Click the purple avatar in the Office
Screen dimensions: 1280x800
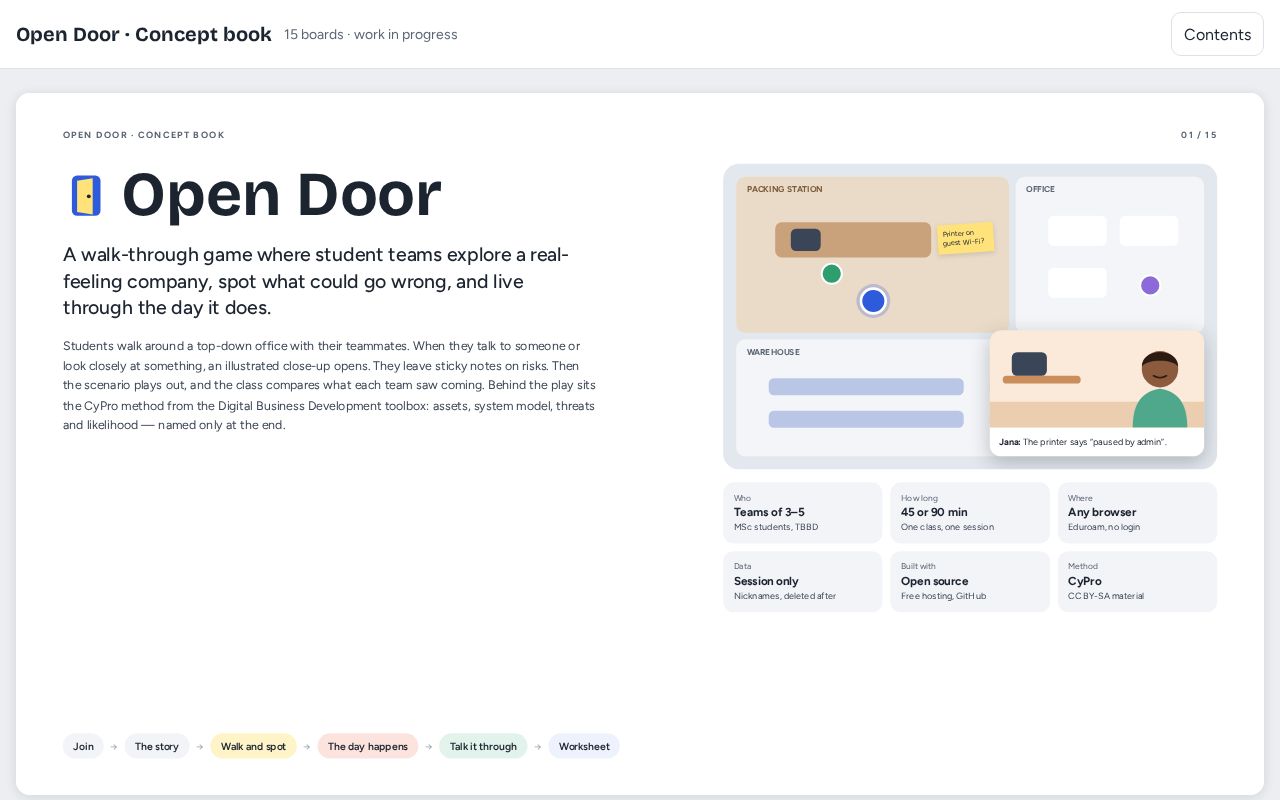click(x=1150, y=285)
